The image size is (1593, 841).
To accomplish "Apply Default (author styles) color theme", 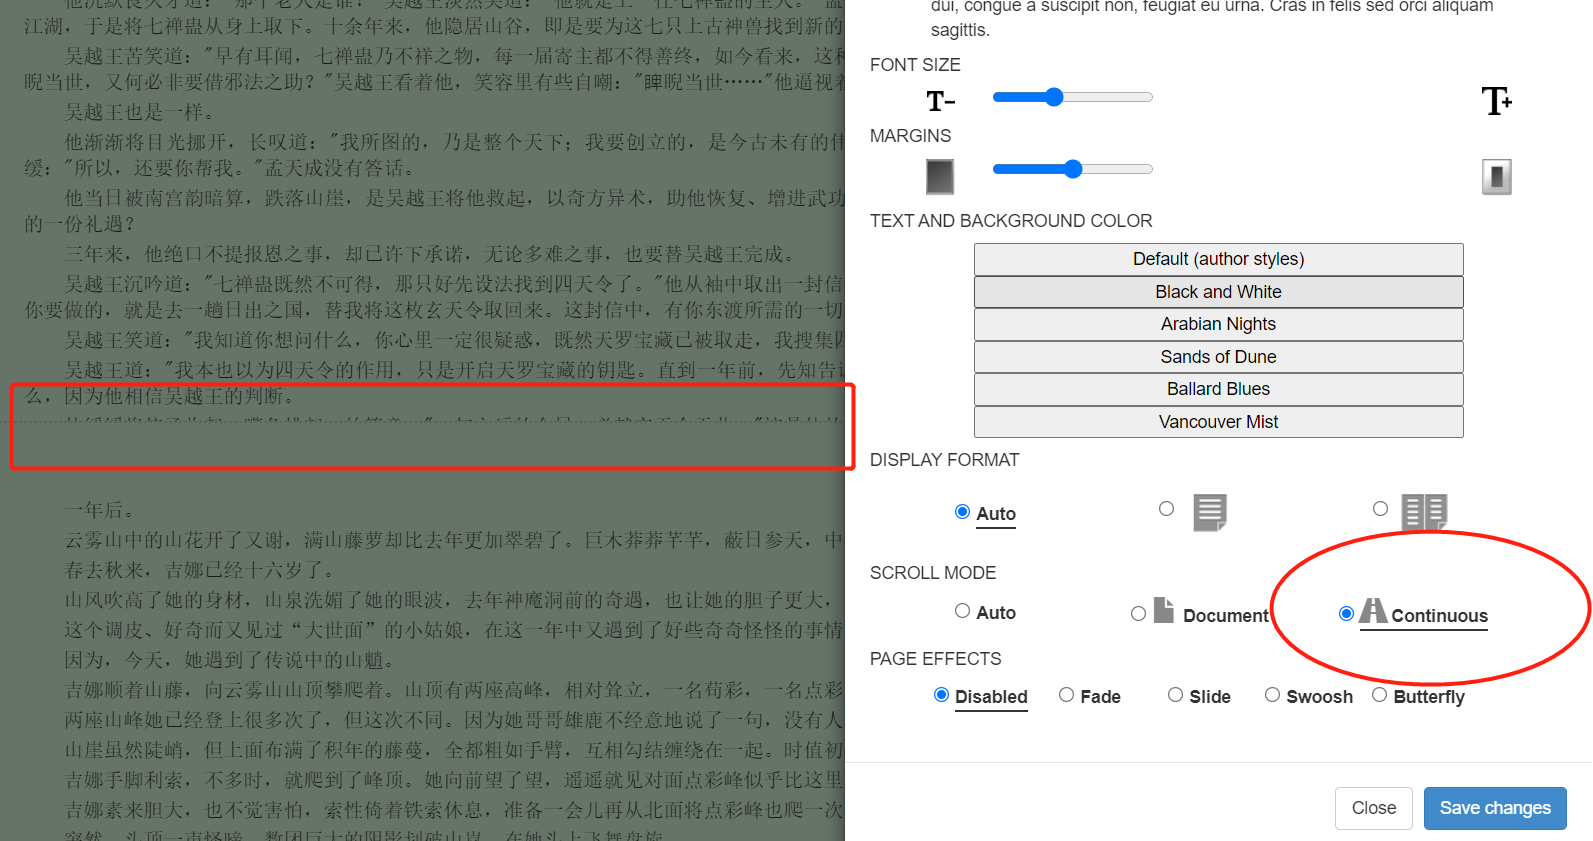I will (x=1218, y=259).
